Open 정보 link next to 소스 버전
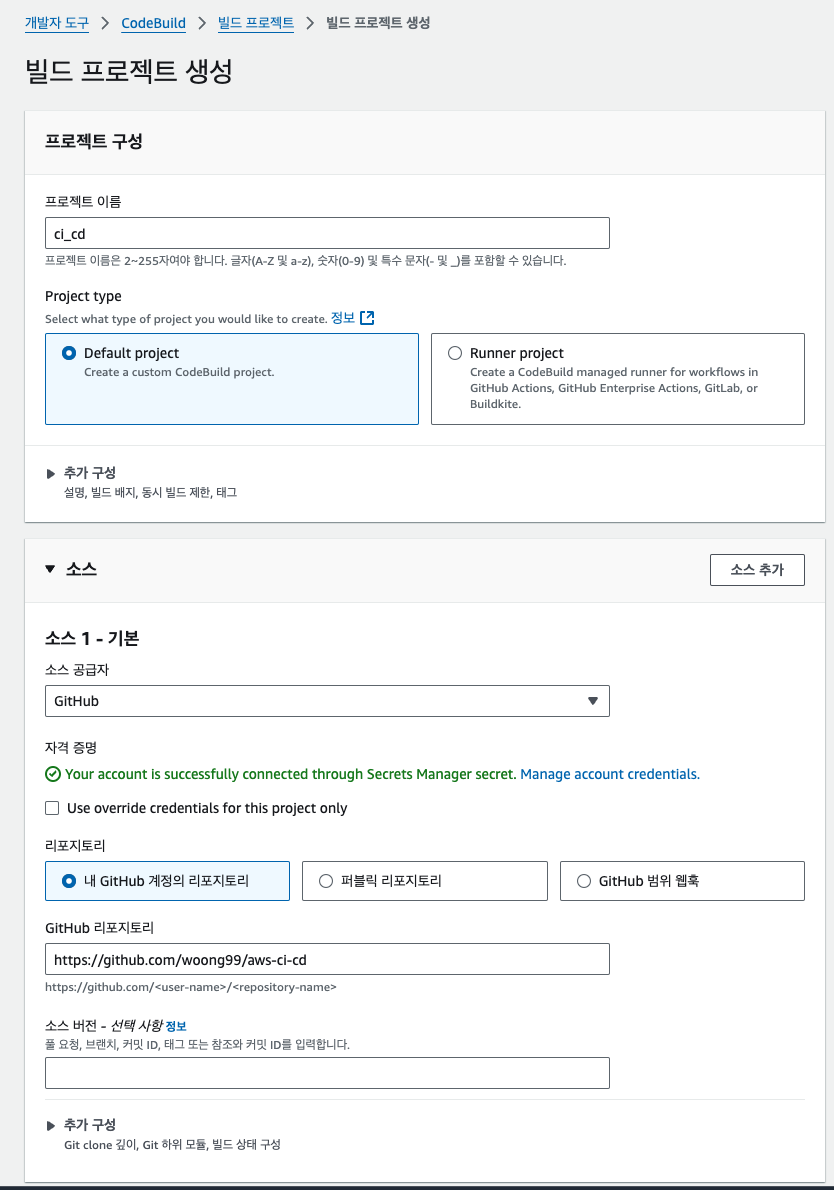The image size is (834, 1190). [176, 1026]
